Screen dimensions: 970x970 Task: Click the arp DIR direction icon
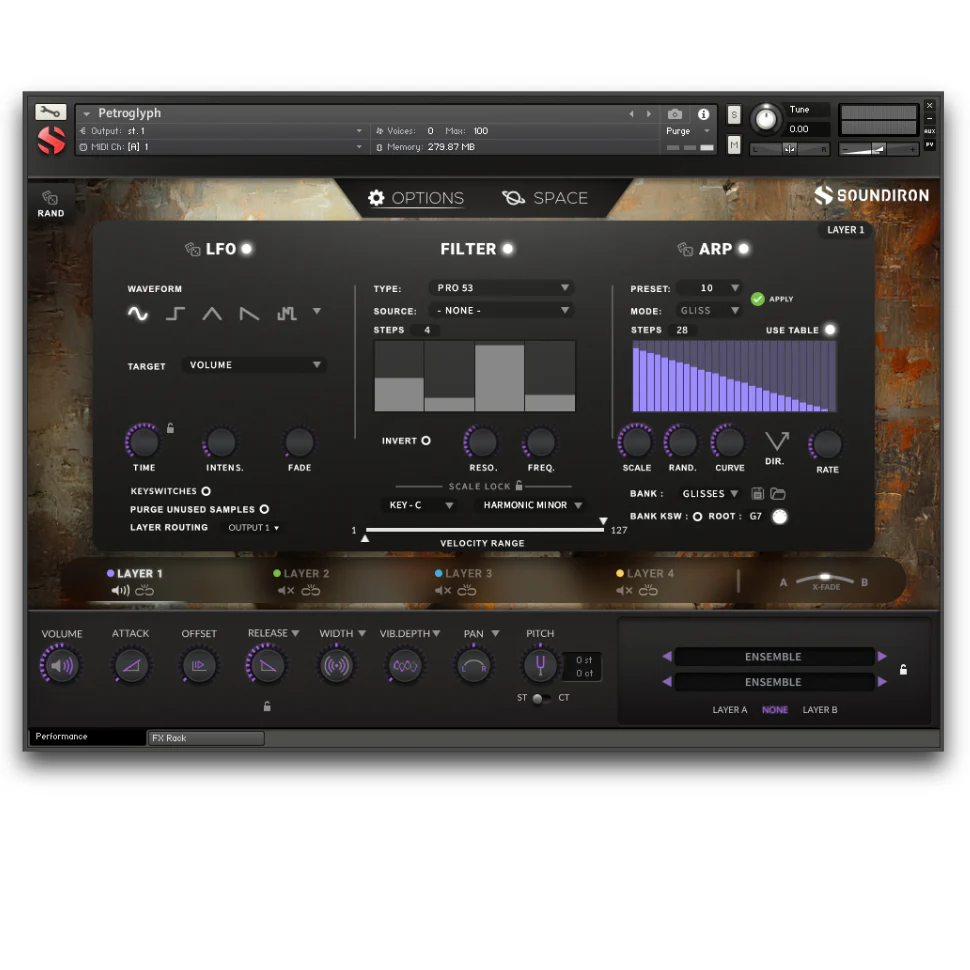777,442
